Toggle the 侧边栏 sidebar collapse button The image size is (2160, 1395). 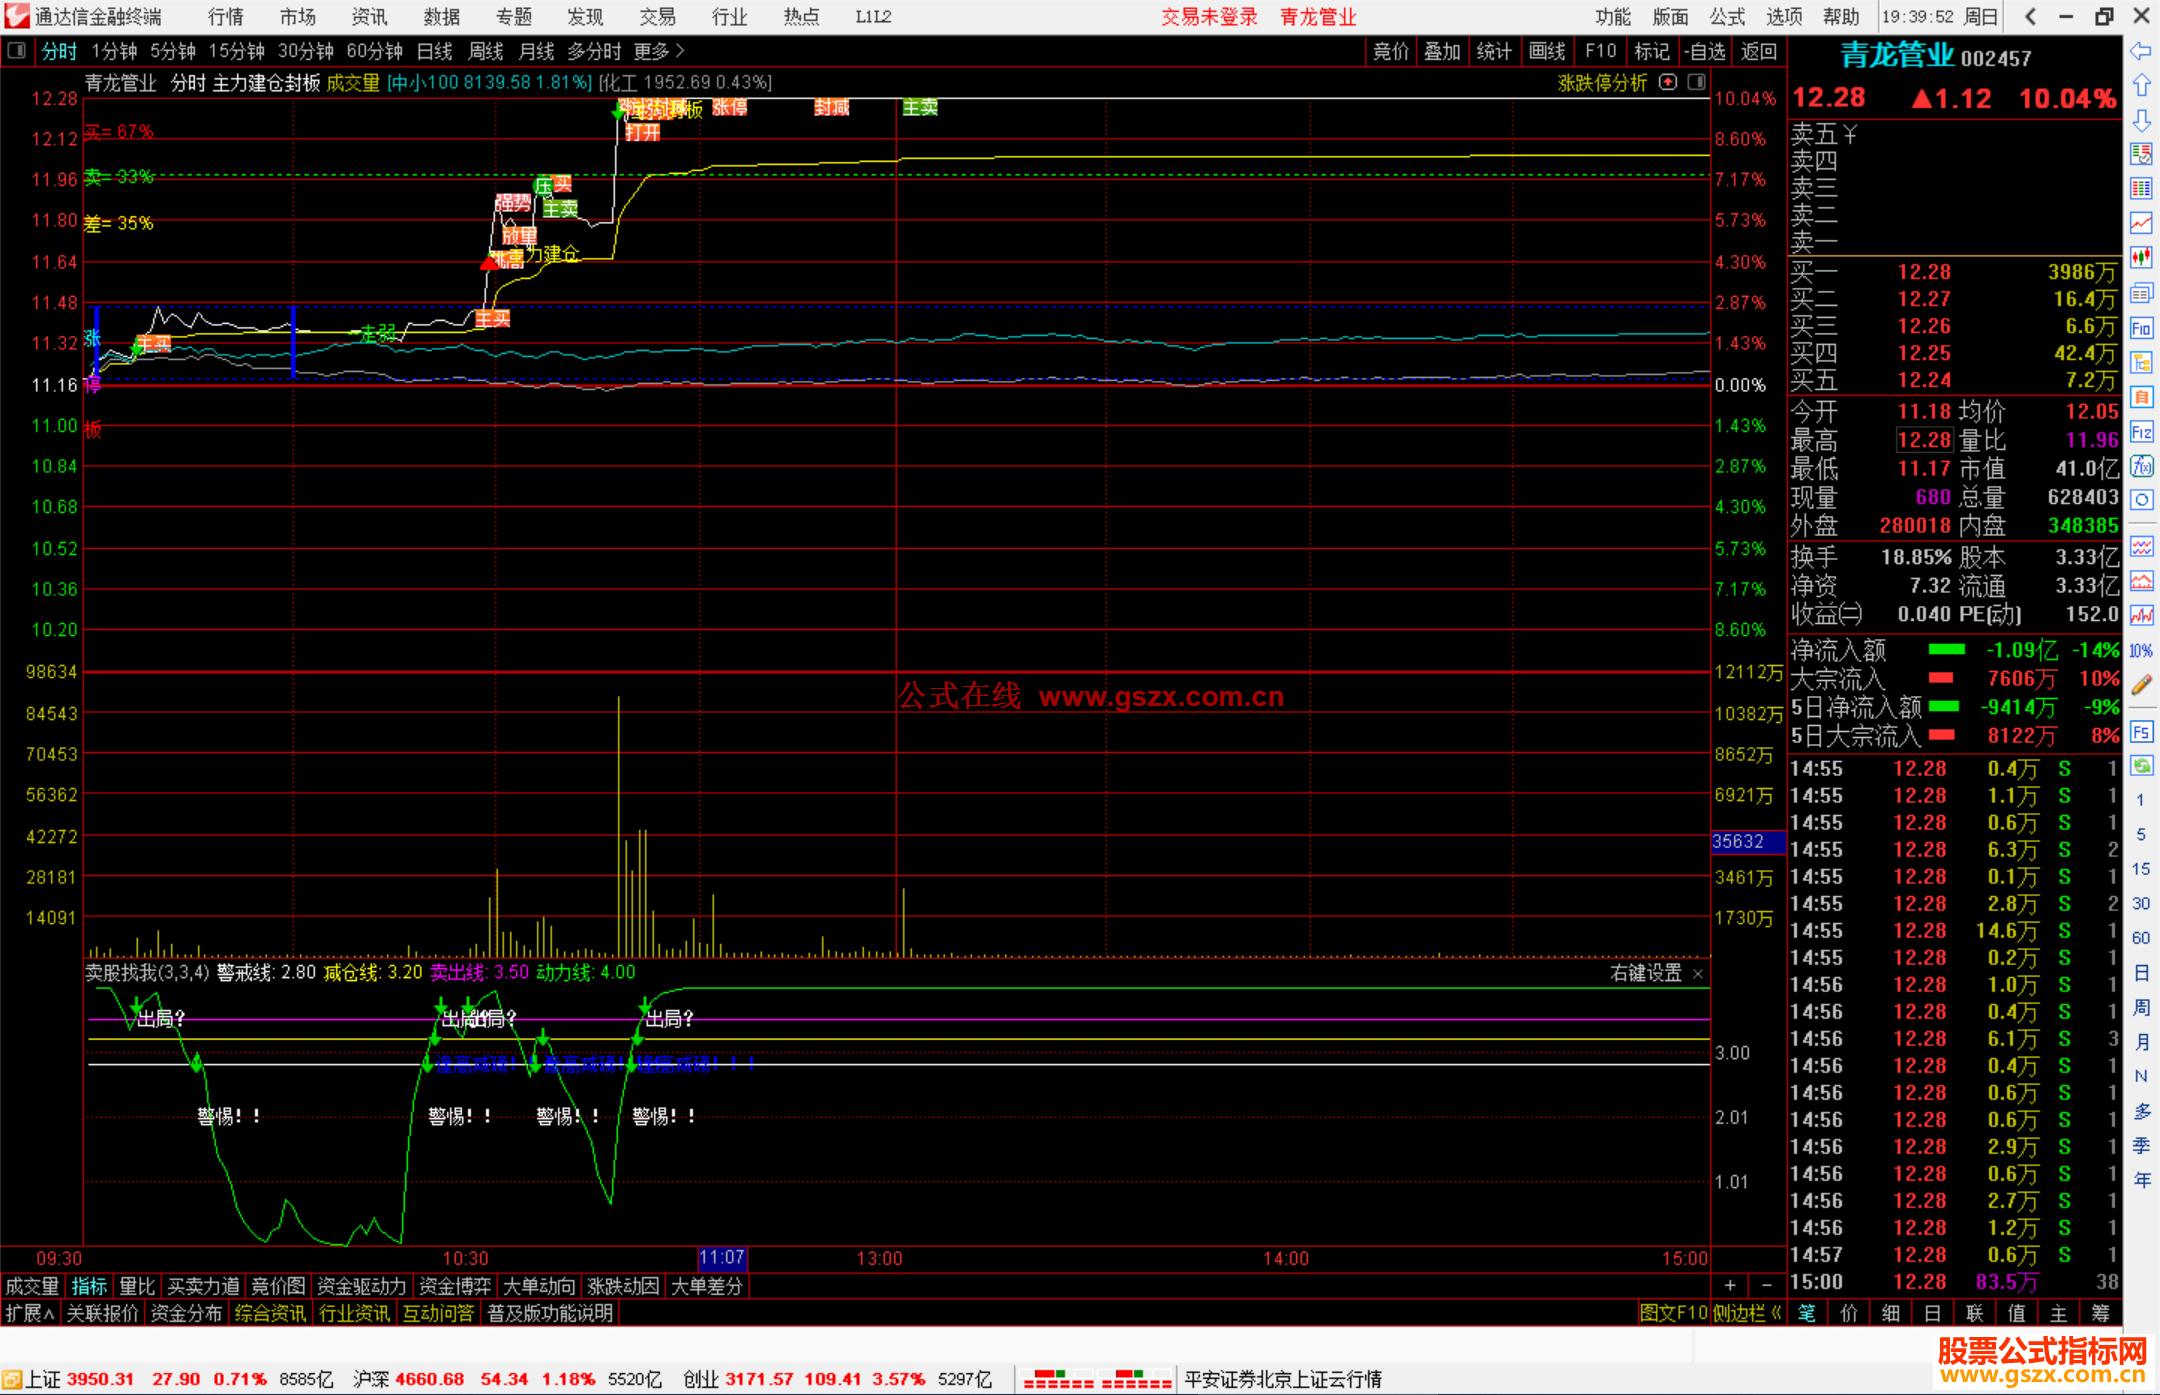tap(1747, 1313)
